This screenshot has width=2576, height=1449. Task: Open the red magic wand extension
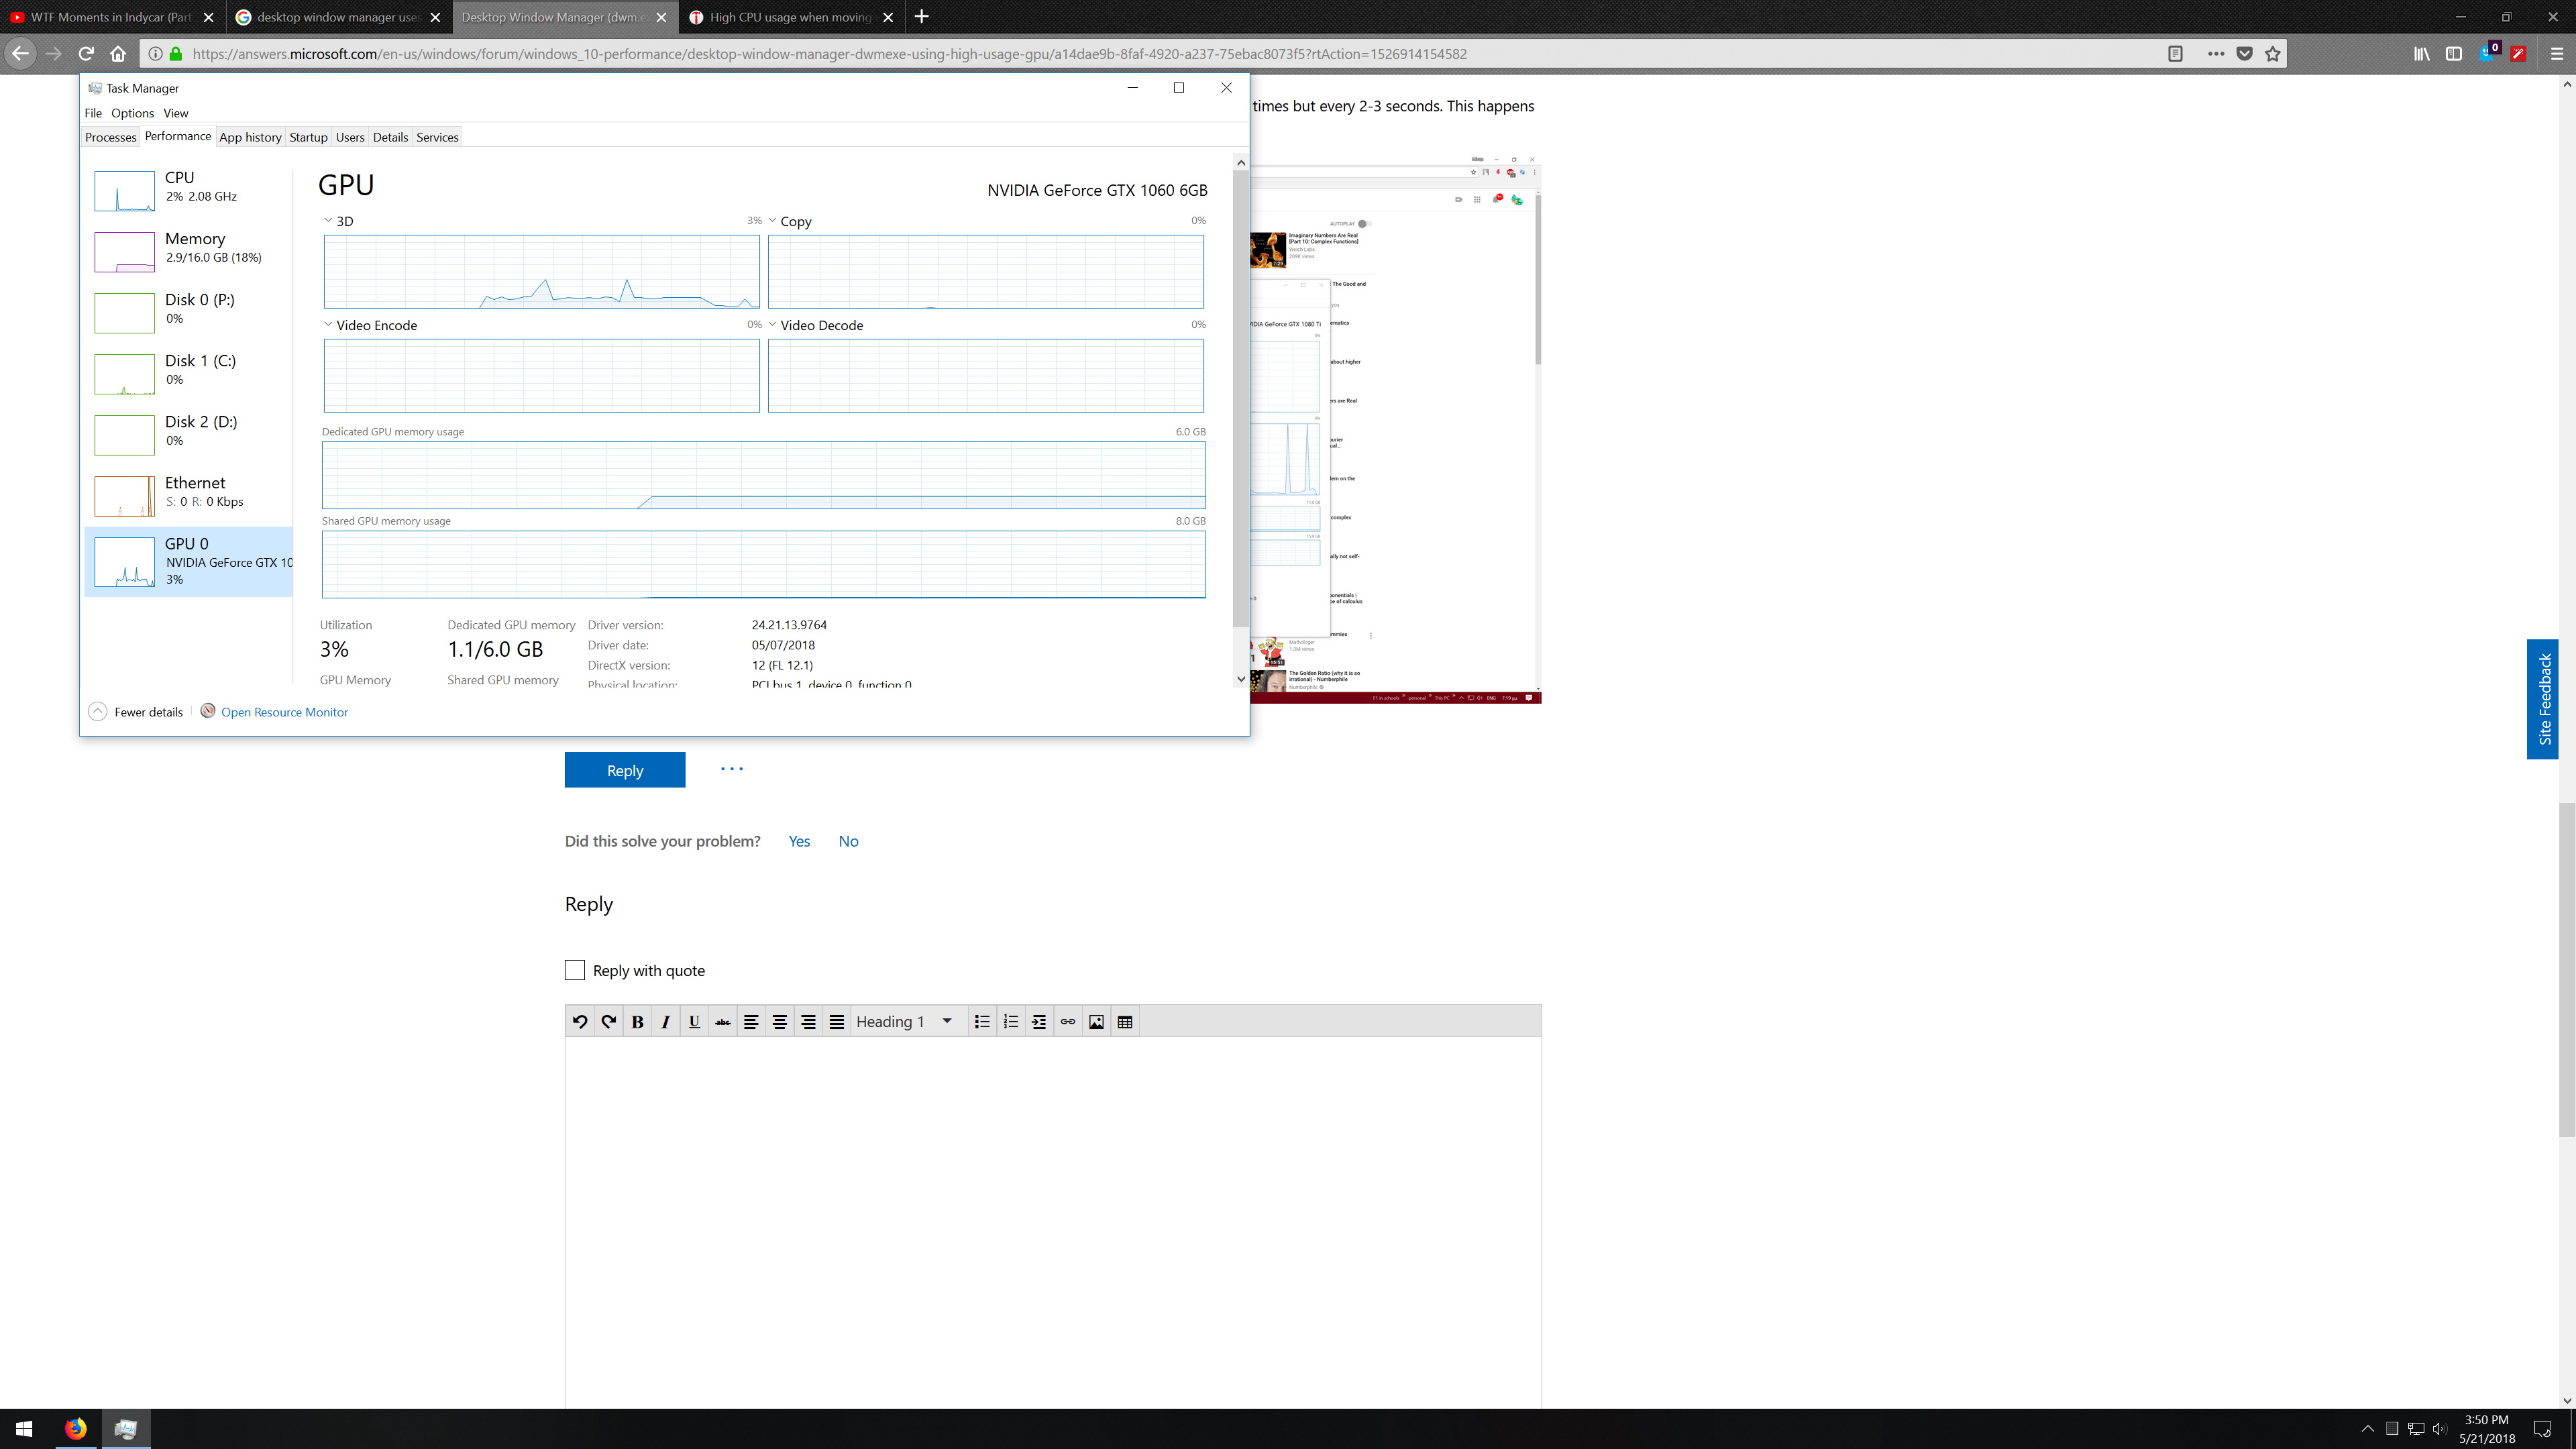(2519, 54)
